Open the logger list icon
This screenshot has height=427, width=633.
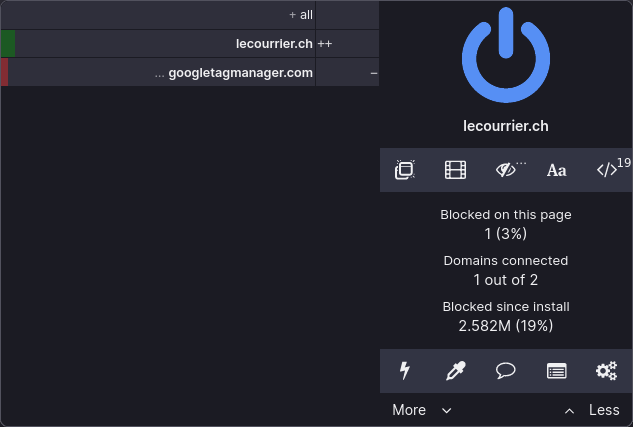point(556,371)
